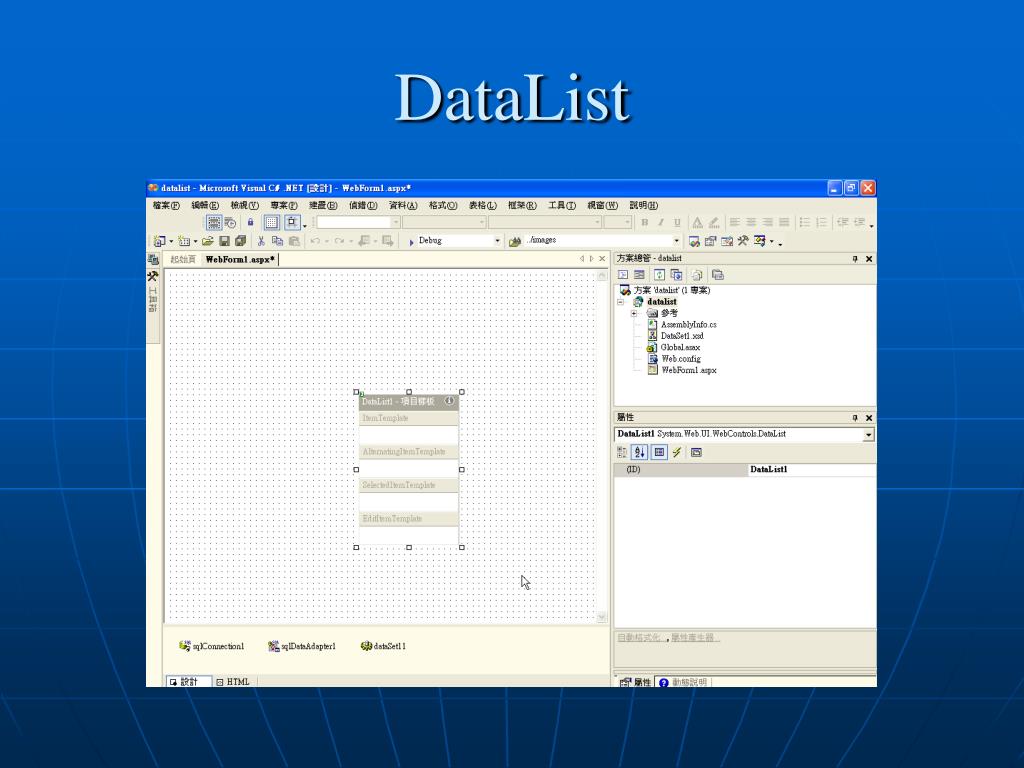Open the New Project dropdown arrow
Viewport: 1024px width, 768px height.
tap(171, 242)
